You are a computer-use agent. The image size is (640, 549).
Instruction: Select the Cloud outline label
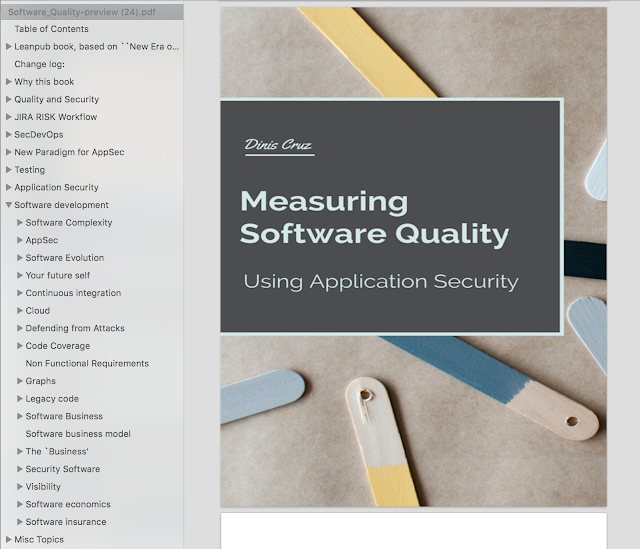point(38,310)
